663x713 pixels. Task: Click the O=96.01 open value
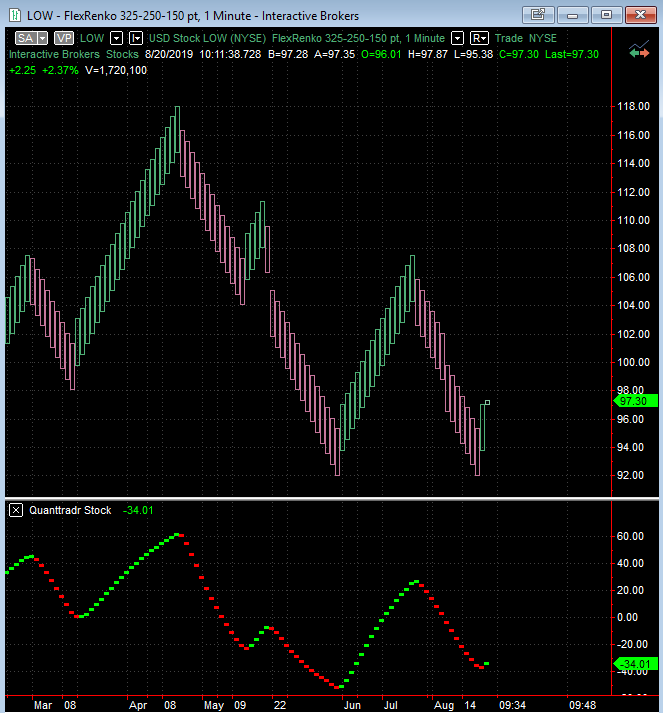(381, 54)
